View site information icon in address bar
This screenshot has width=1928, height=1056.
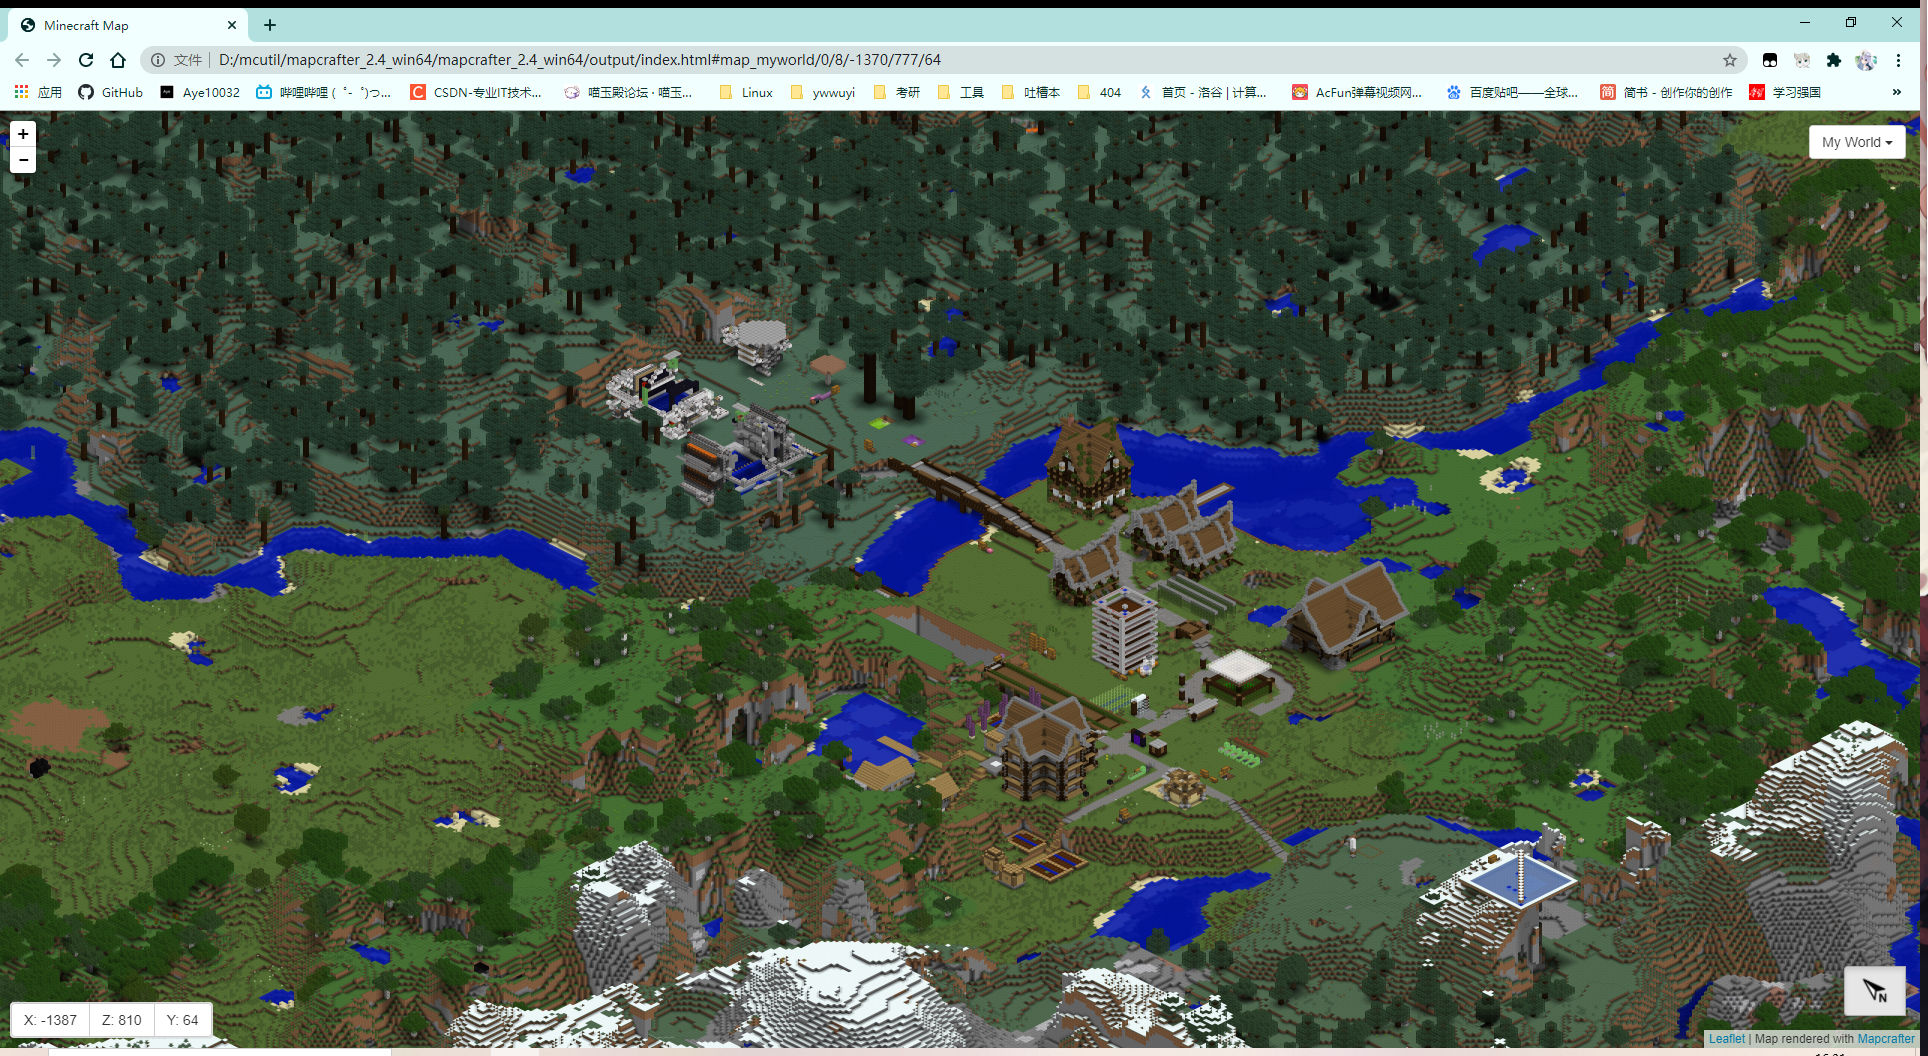158,60
